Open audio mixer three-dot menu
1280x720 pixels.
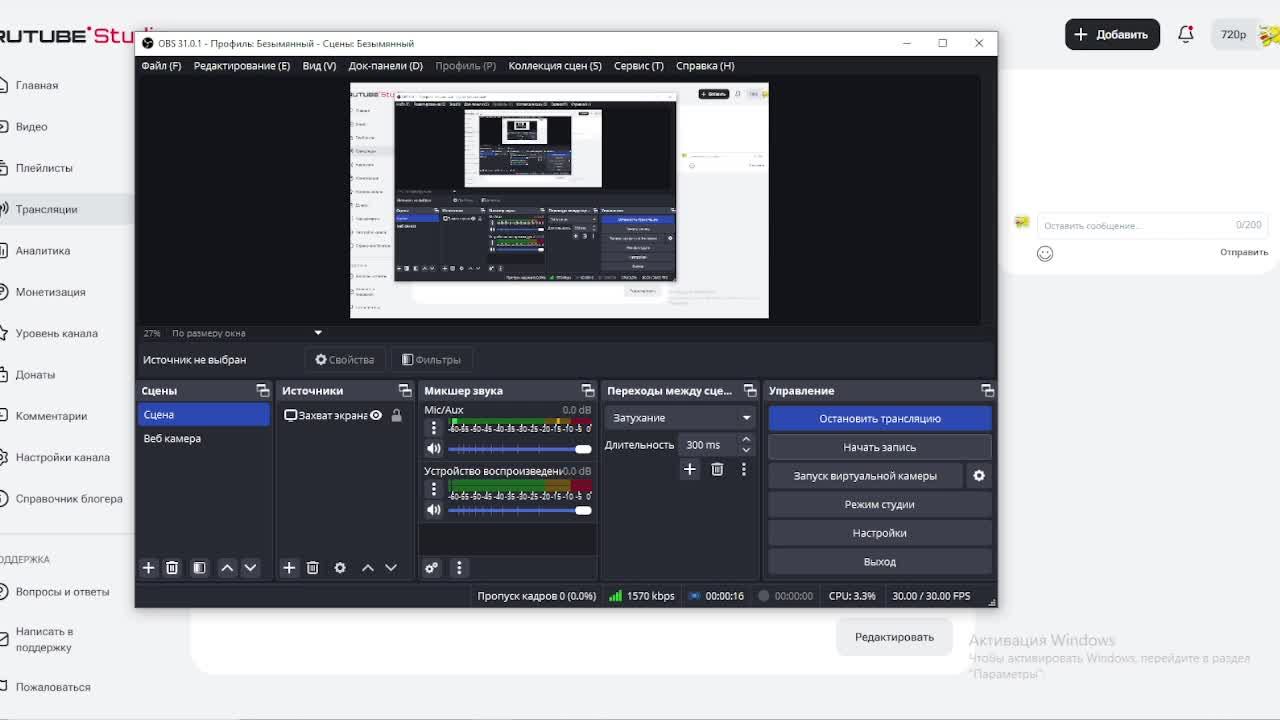459,568
